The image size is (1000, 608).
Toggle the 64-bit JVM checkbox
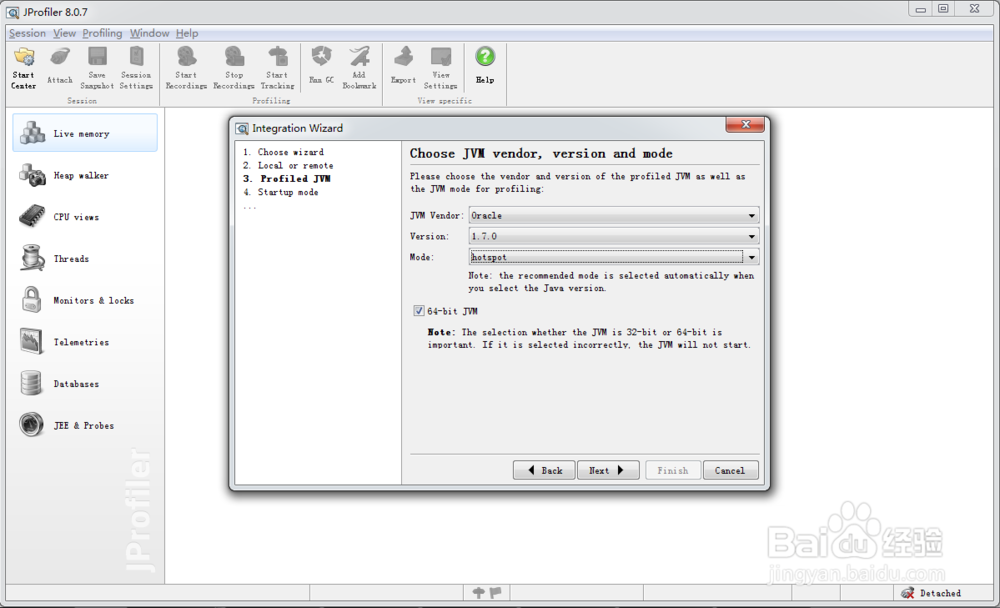click(418, 311)
